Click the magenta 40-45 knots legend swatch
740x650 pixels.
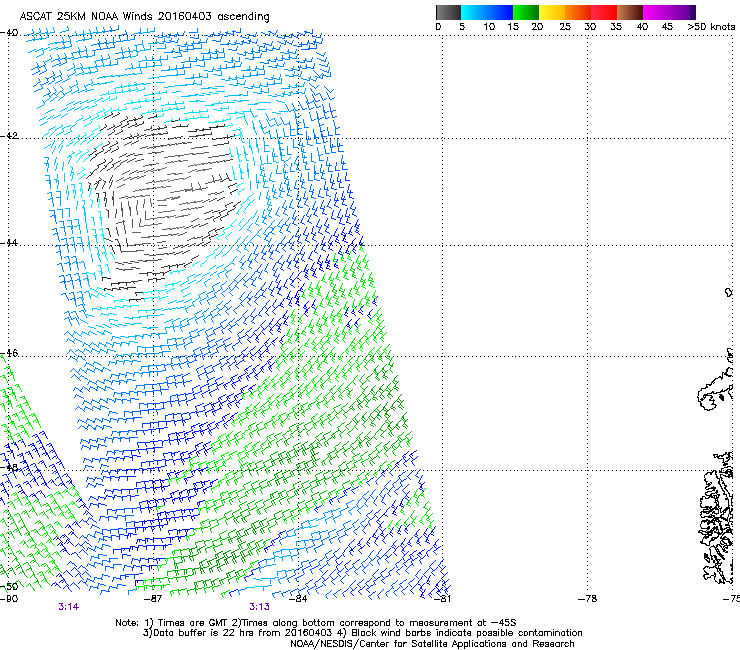pyautogui.click(x=656, y=12)
